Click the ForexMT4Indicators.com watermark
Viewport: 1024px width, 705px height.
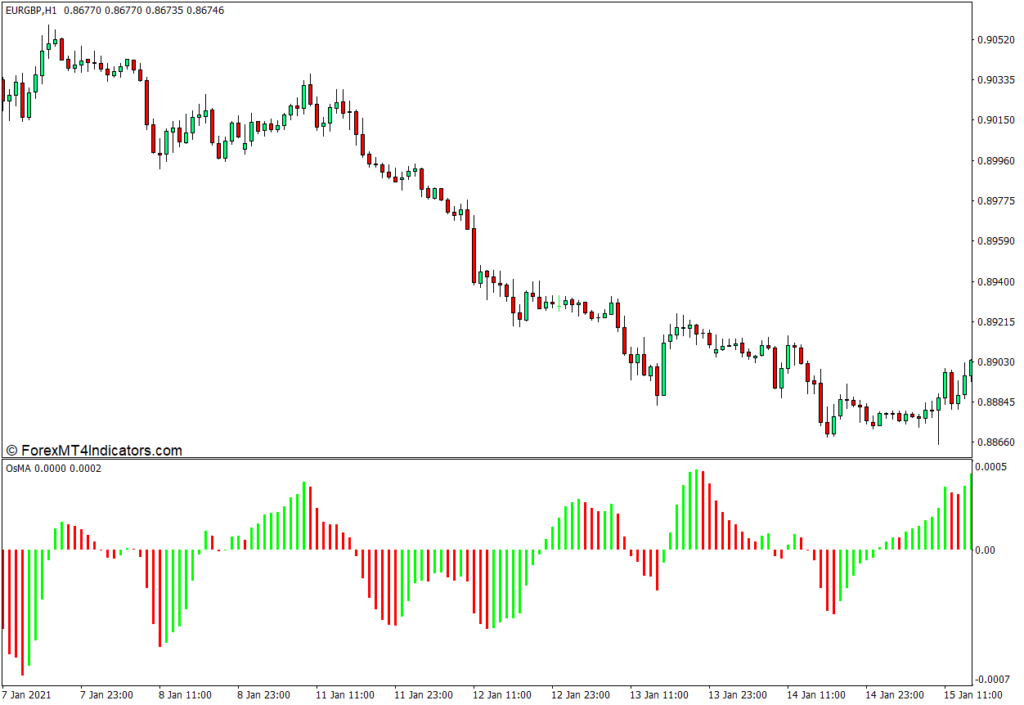point(94,451)
